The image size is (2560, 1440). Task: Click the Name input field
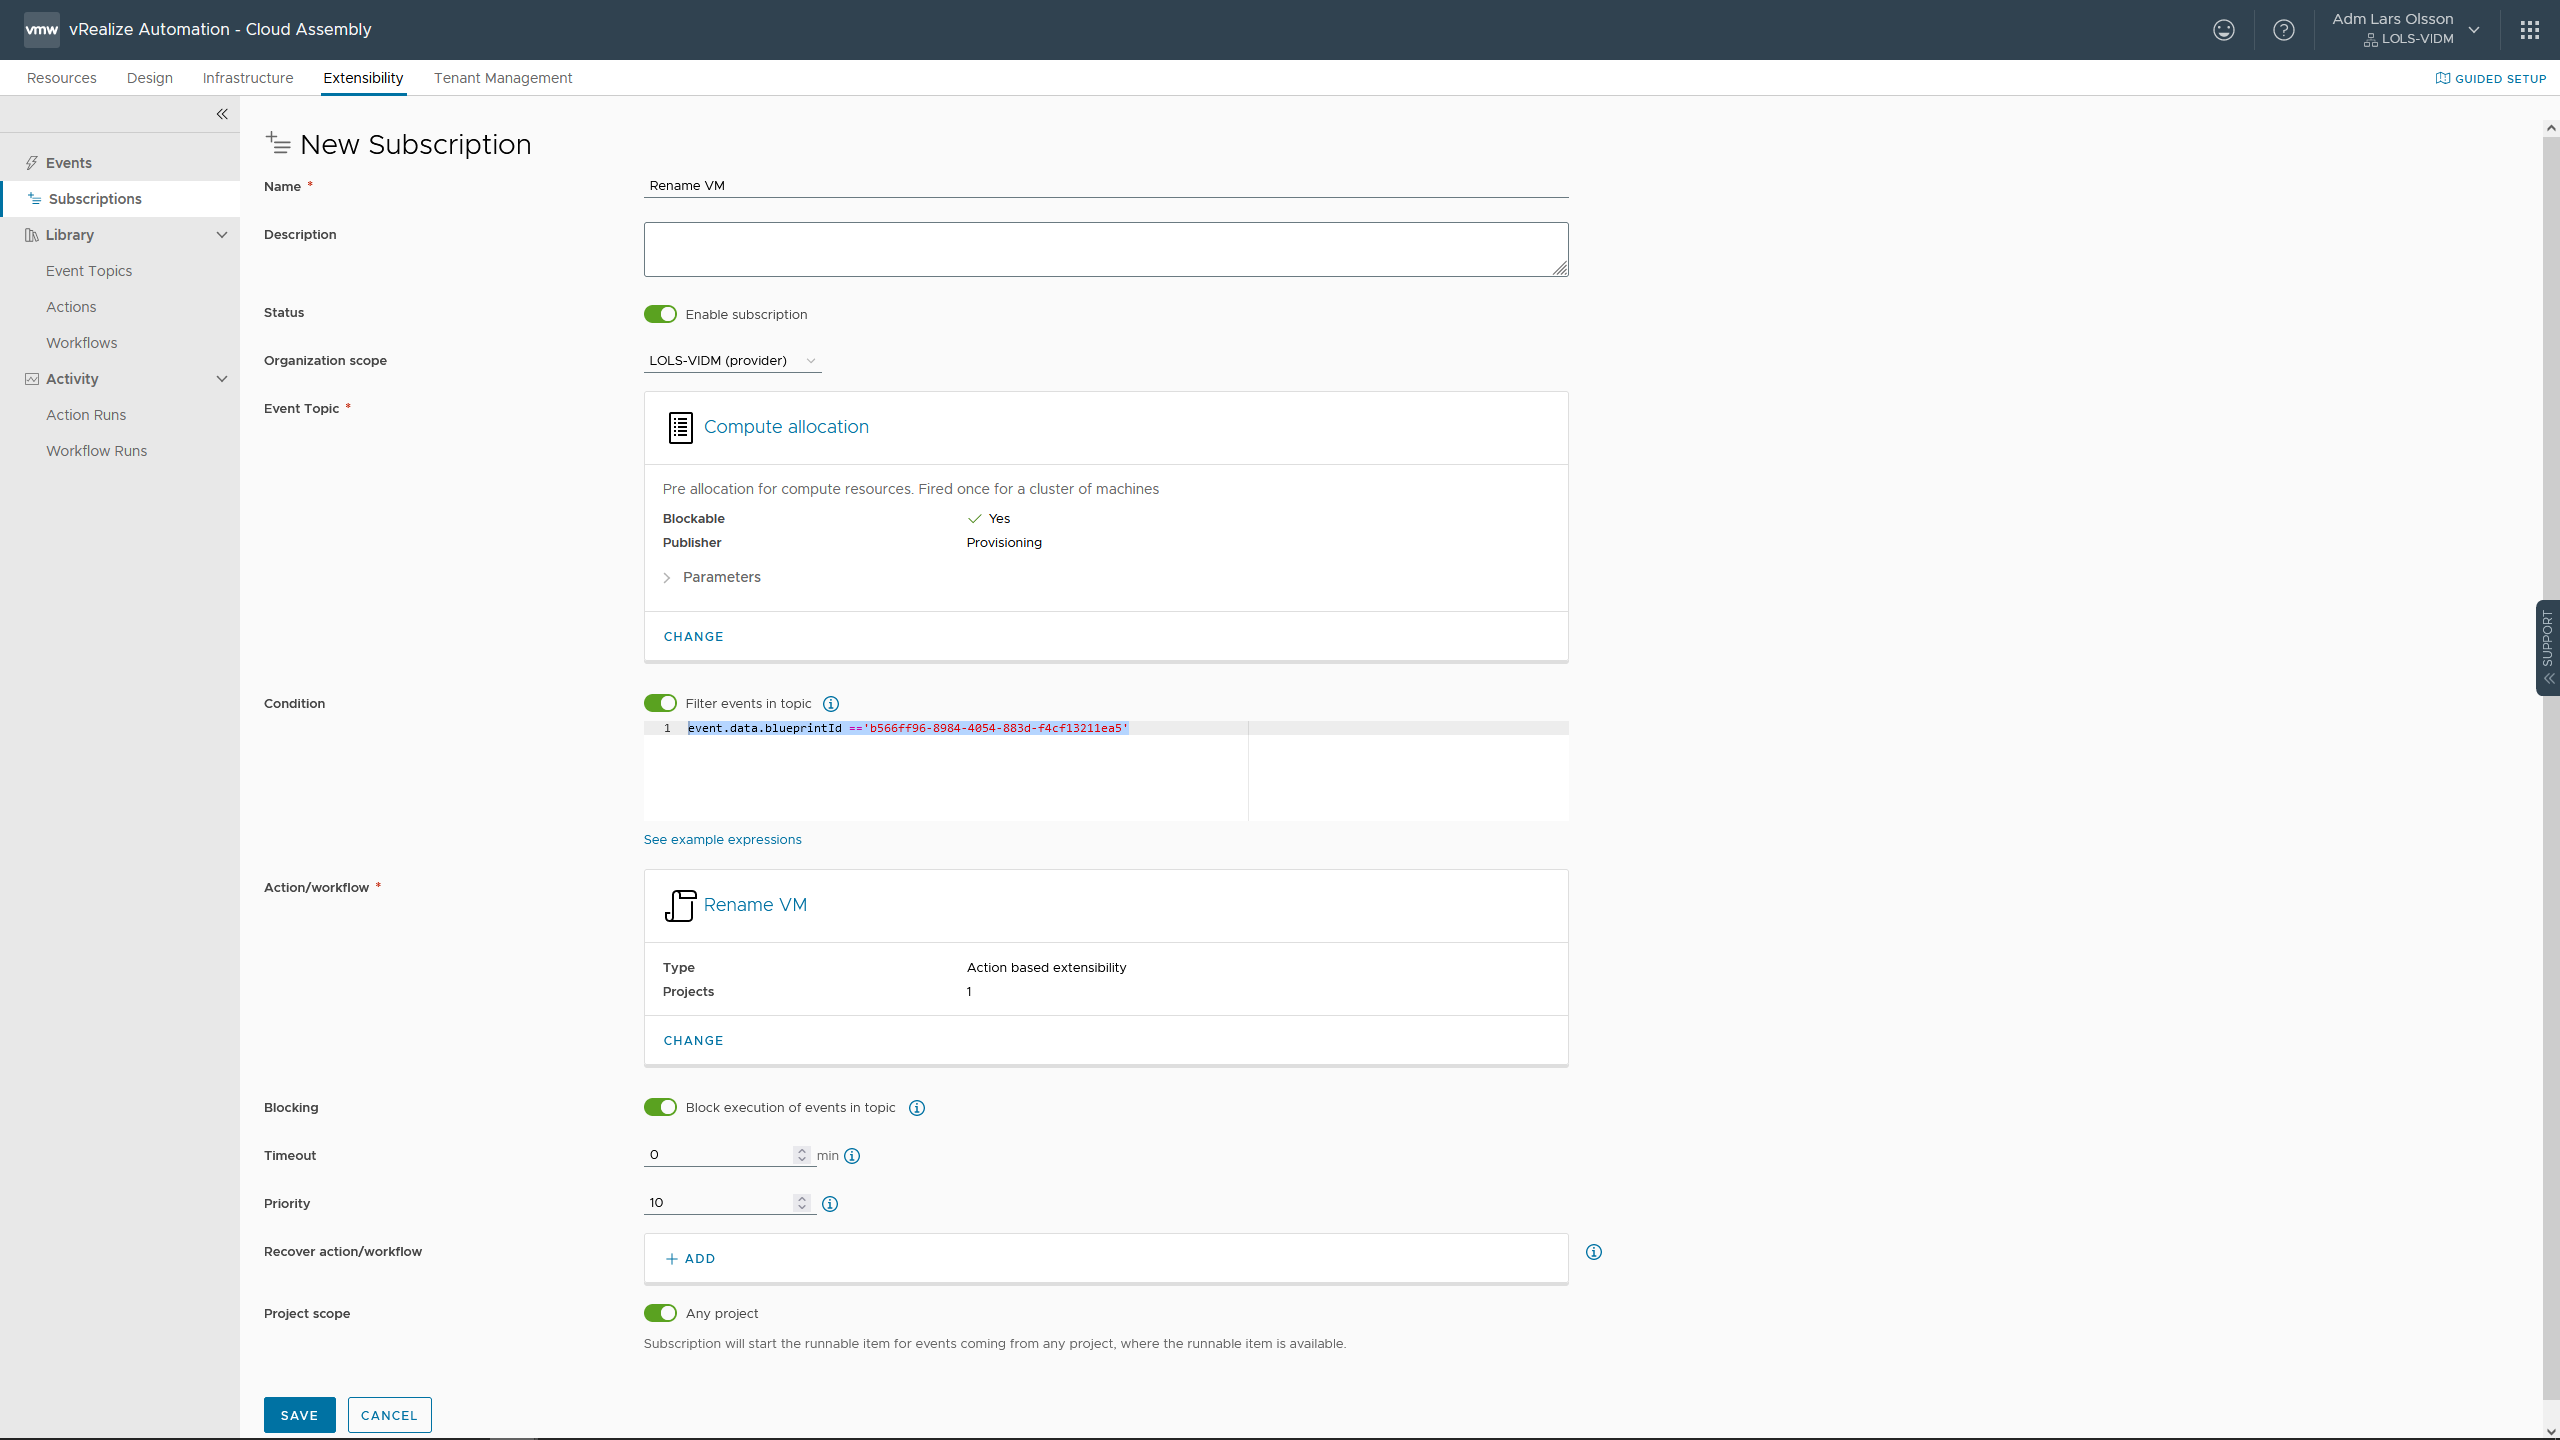coord(1106,186)
